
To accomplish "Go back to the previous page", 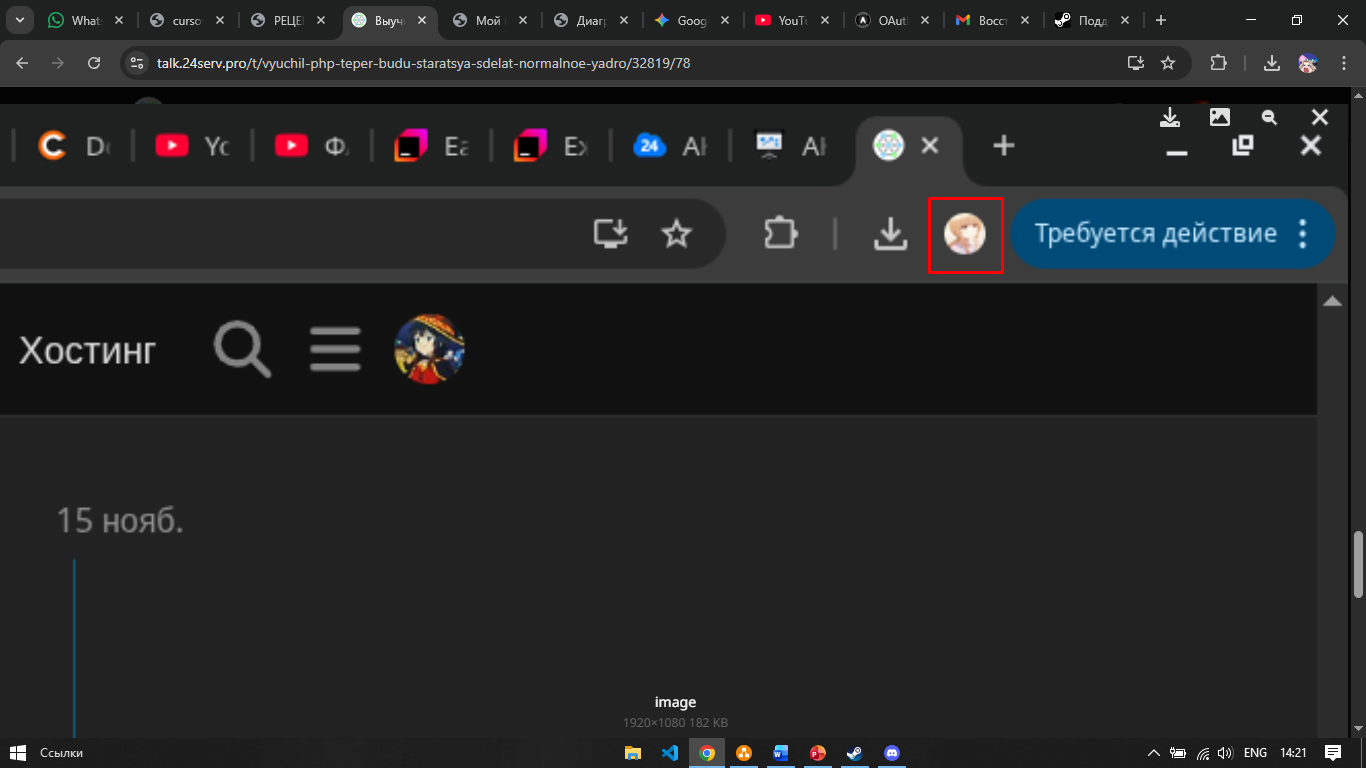I will coord(22,63).
